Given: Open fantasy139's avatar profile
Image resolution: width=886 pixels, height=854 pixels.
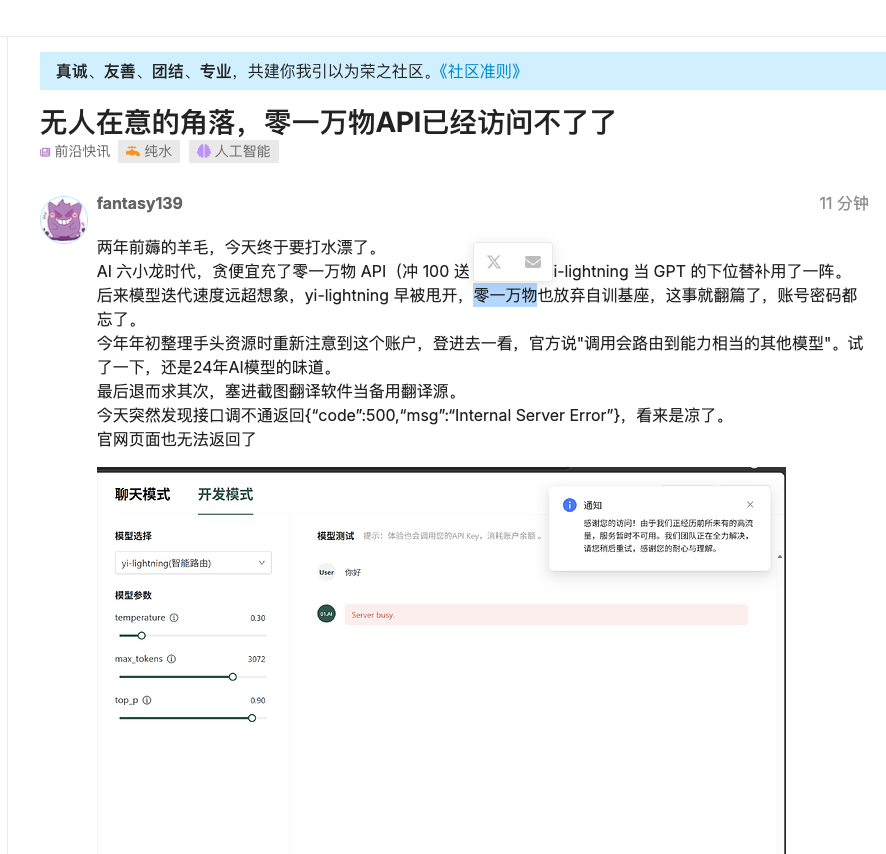Looking at the screenshot, I should 64,219.
